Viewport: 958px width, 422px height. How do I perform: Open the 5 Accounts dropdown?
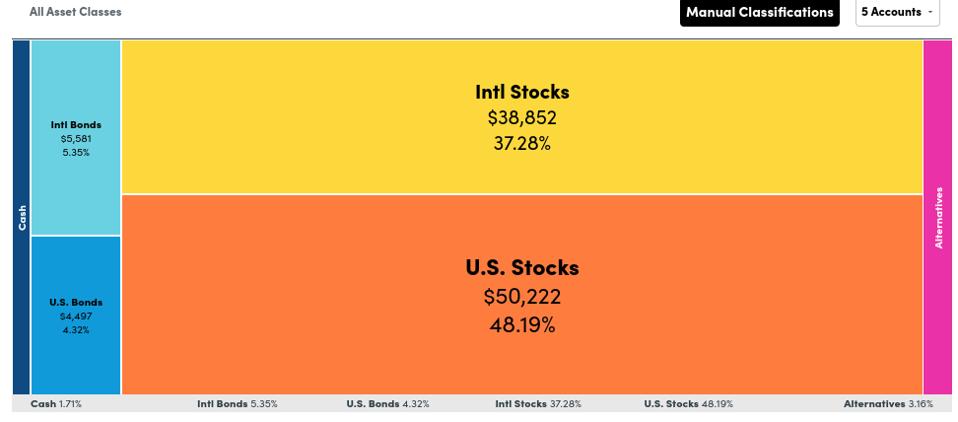coord(897,13)
